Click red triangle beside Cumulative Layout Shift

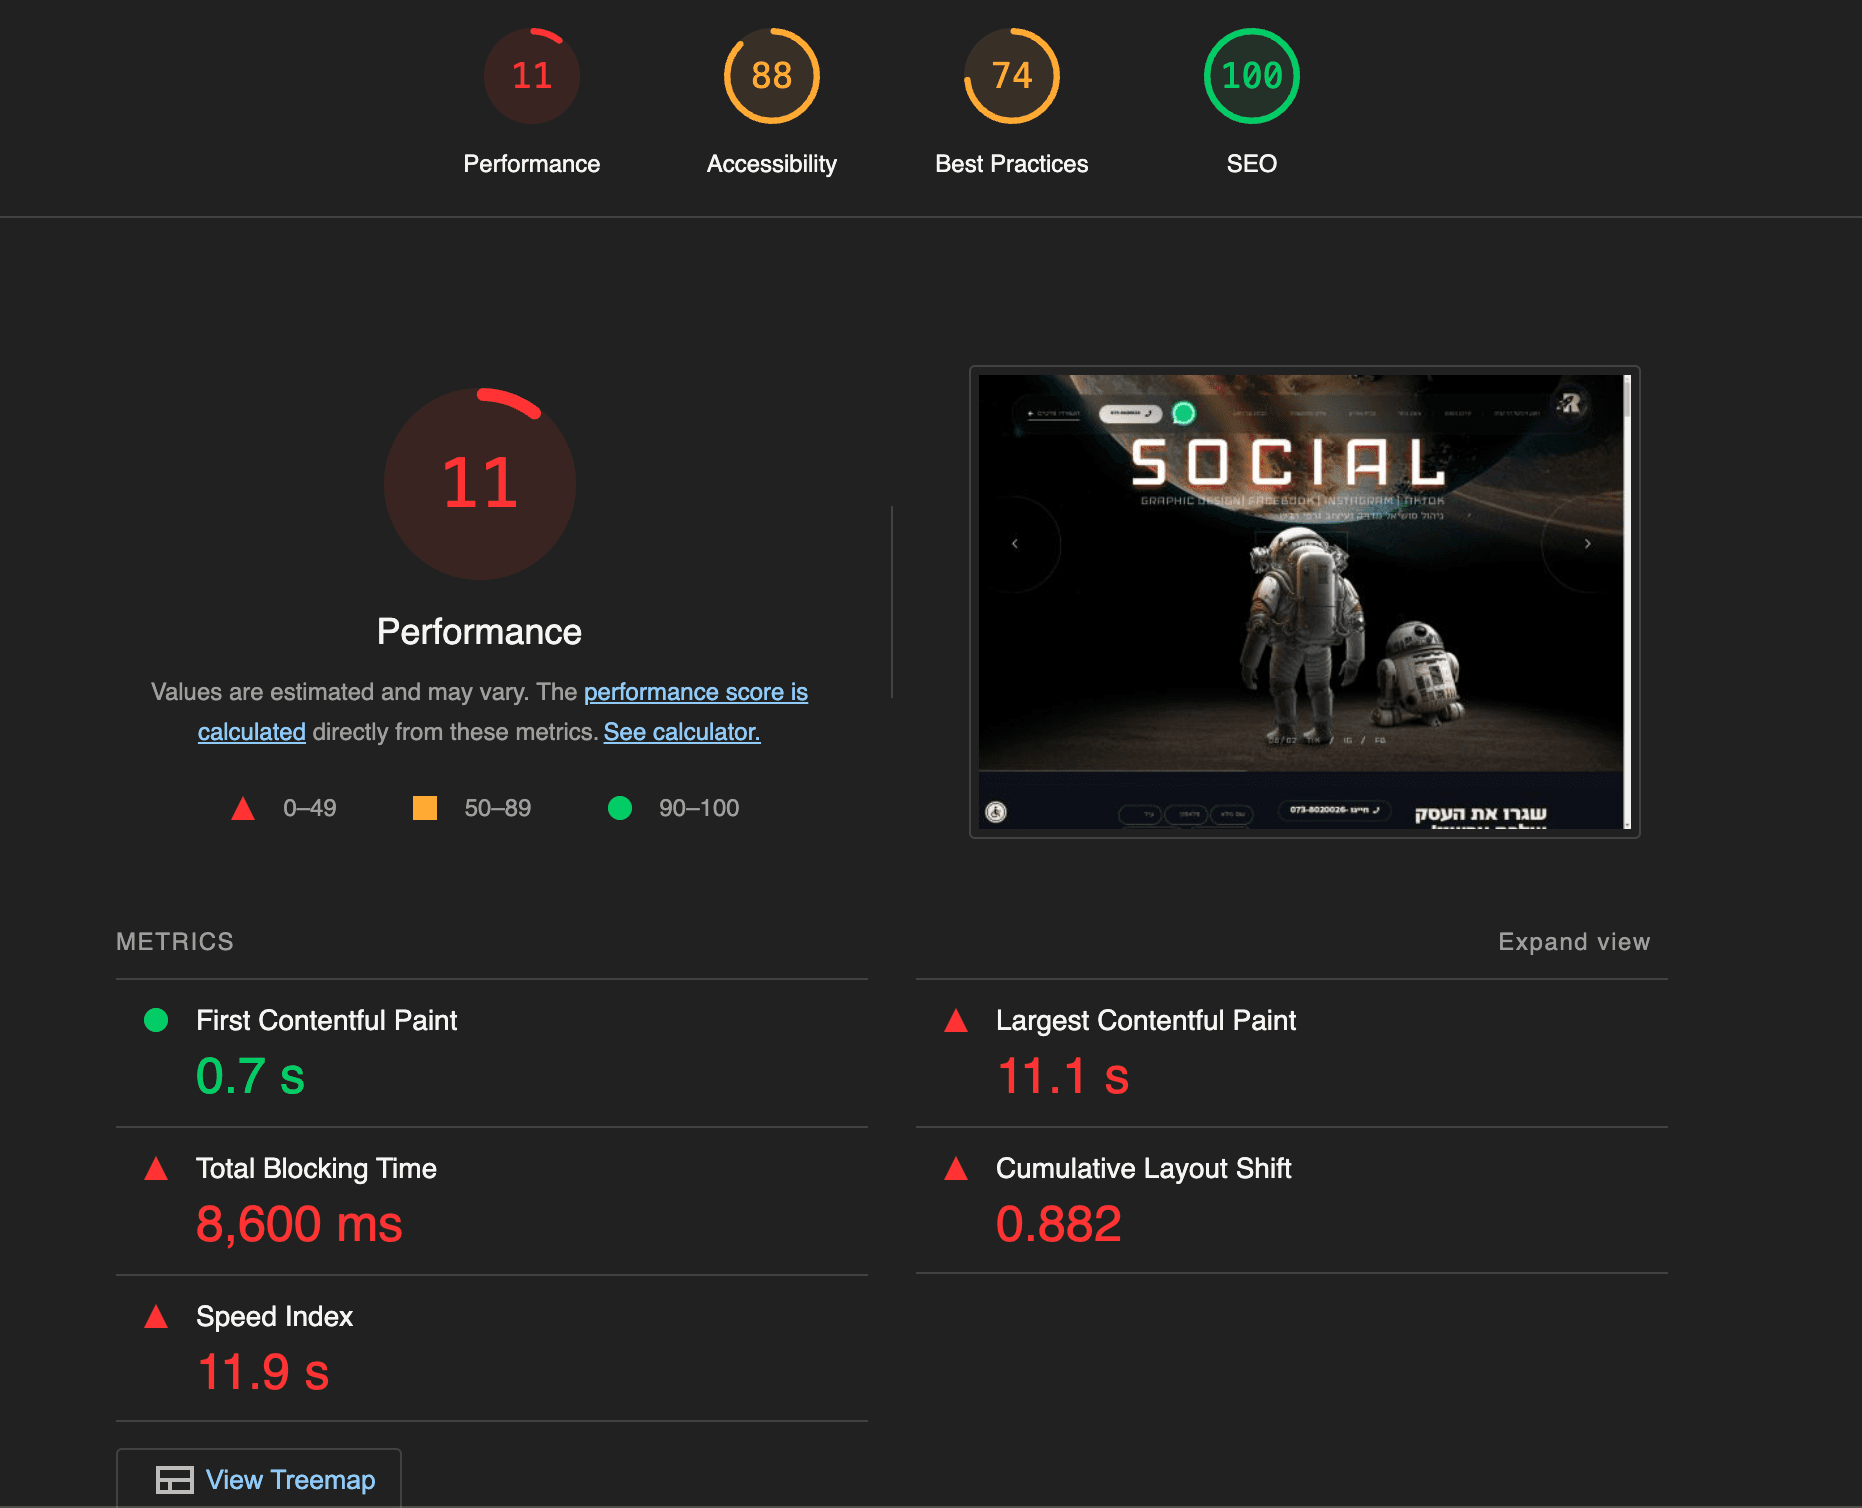click(955, 1169)
